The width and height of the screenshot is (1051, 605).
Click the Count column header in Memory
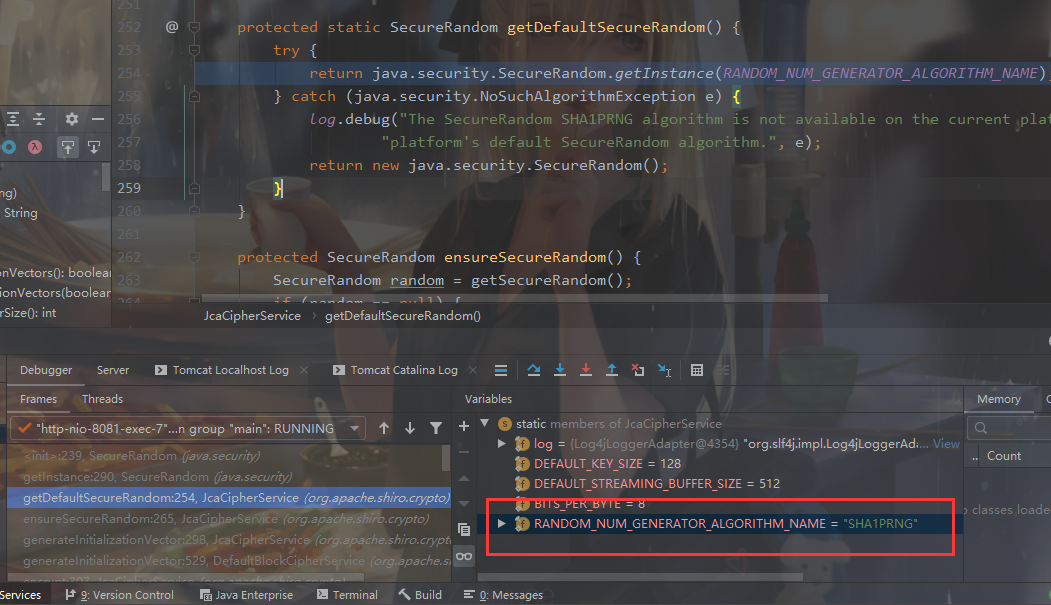pyautogui.click(x=1003, y=456)
